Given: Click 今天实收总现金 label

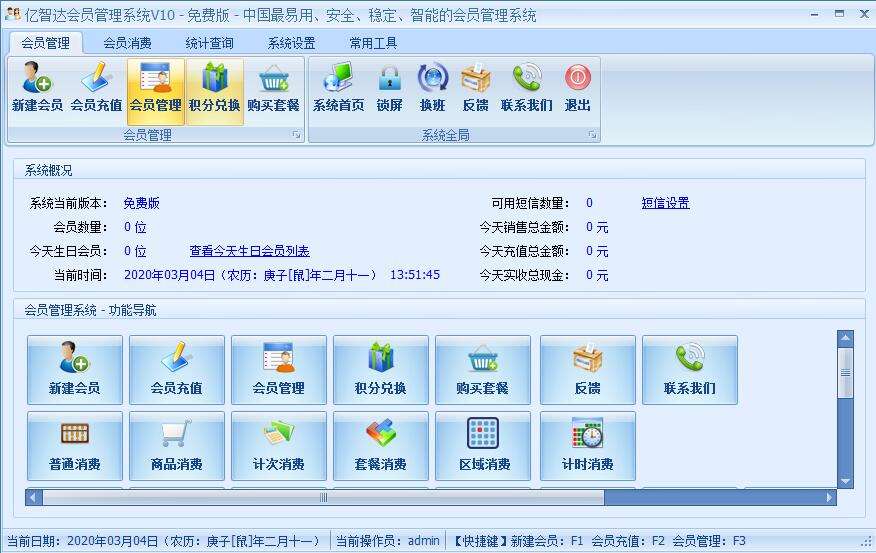Looking at the screenshot, I should 524,275.
